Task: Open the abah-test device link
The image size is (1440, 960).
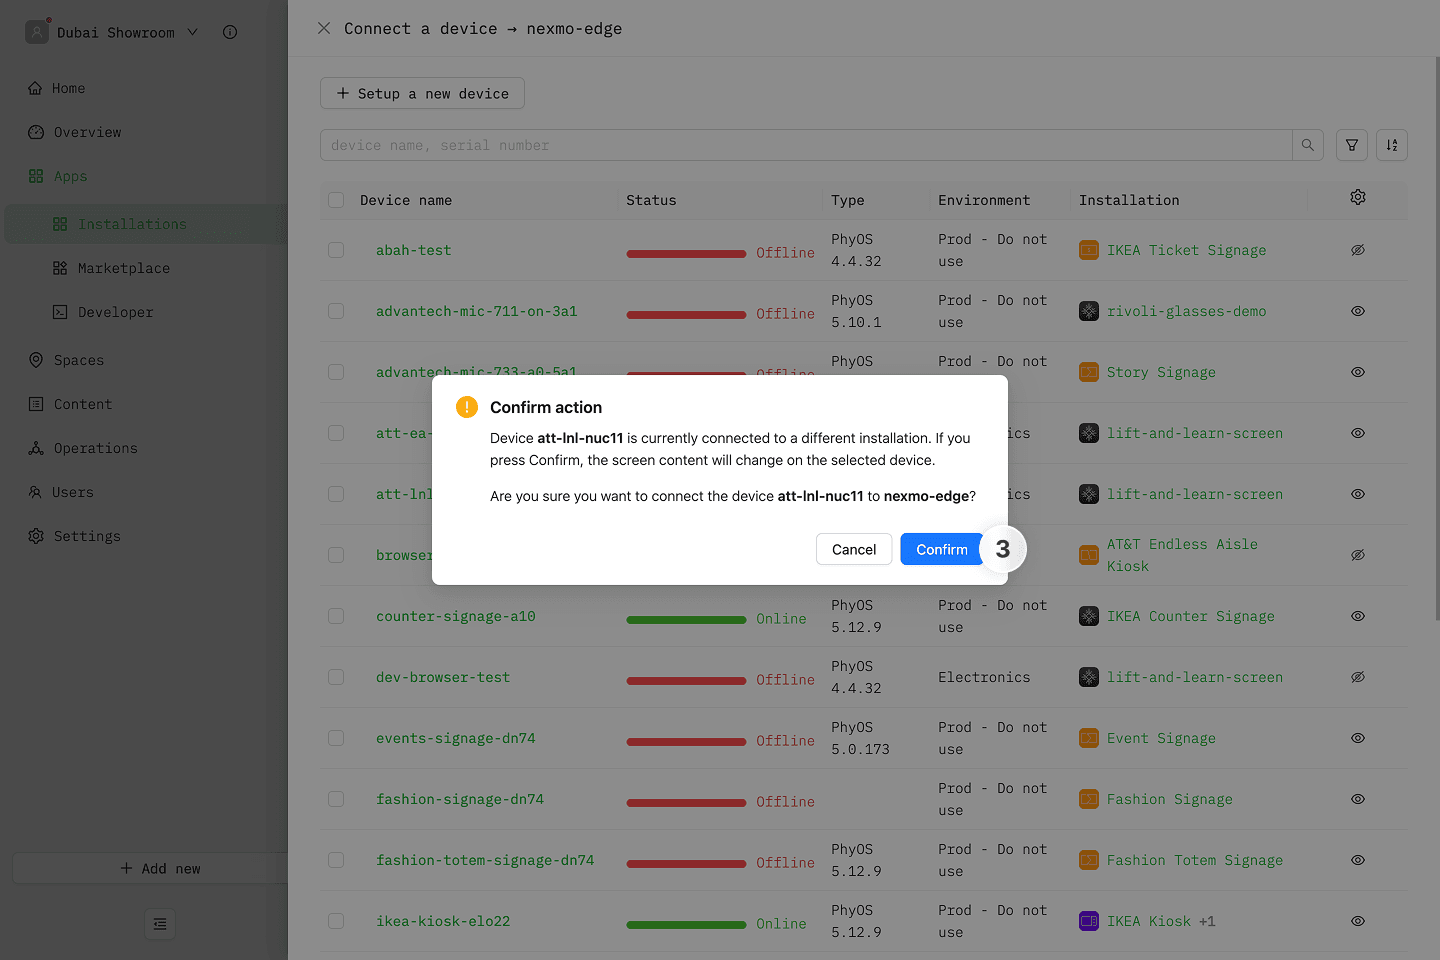Action: pyautogui.click(x=413, y=250)
